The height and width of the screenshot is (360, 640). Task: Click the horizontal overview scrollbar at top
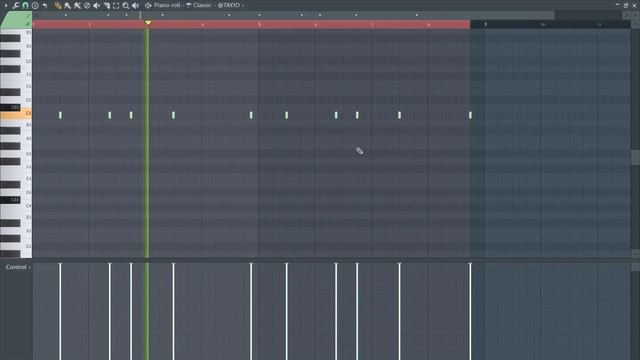293,15
